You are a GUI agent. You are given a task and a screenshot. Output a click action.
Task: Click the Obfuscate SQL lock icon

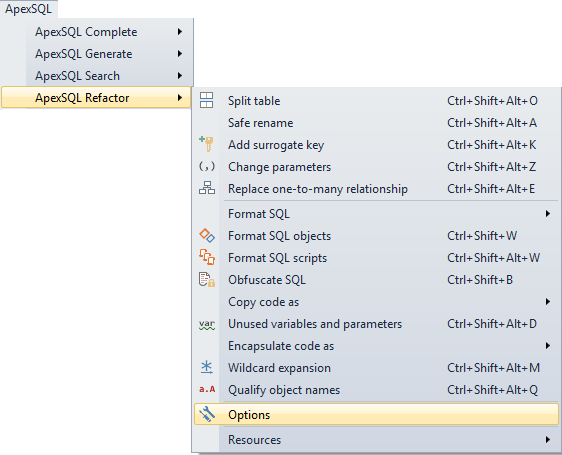pos(207,279)
